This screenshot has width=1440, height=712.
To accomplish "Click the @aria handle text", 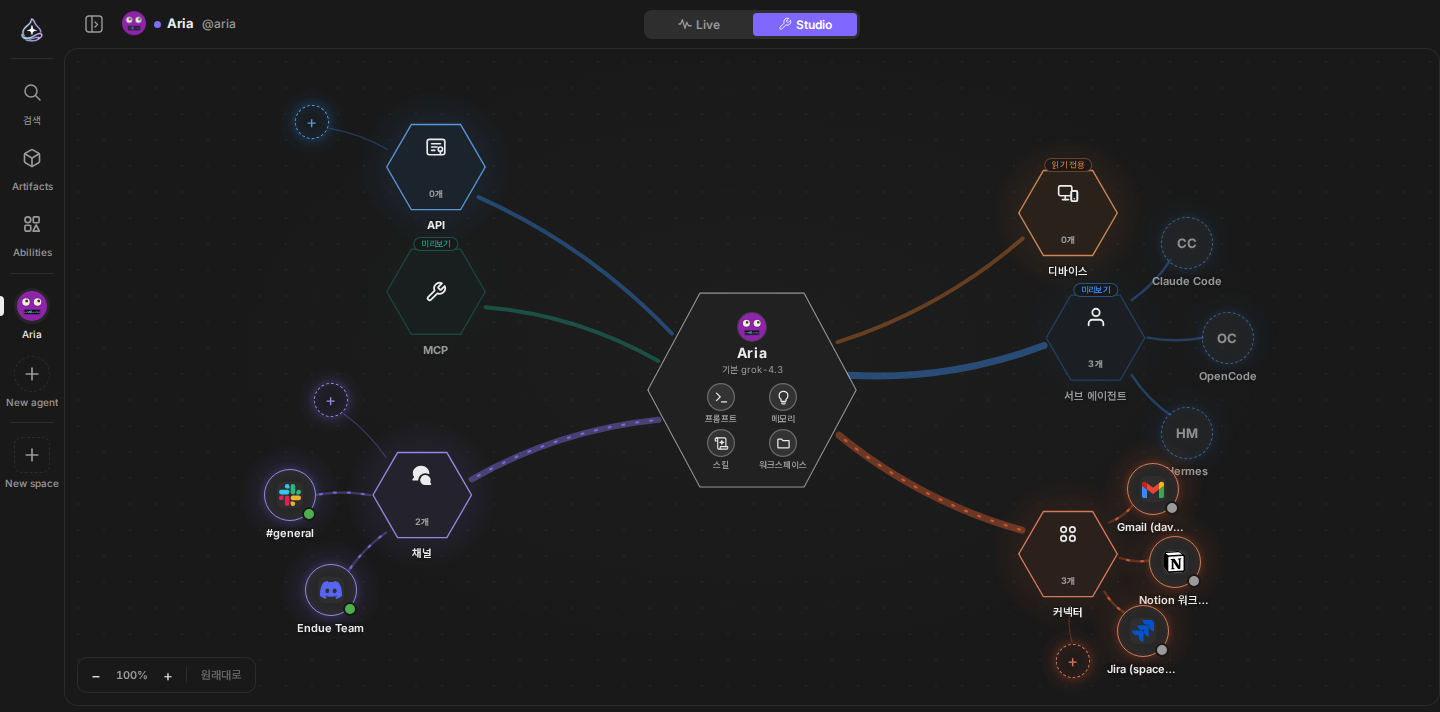I will [x=219, y=24].
